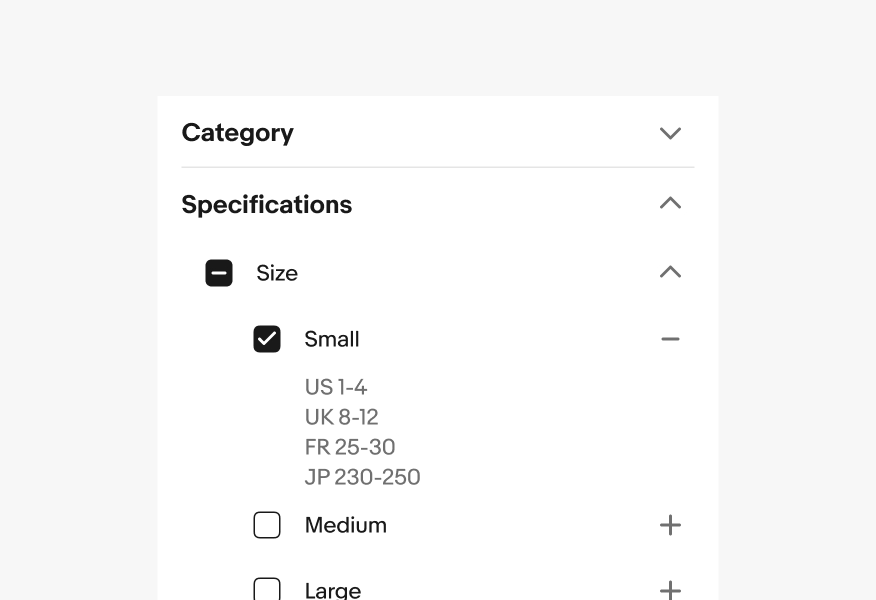876x600 pixels.
Task: Click the JP 230-250 size text
Action: 362,477
